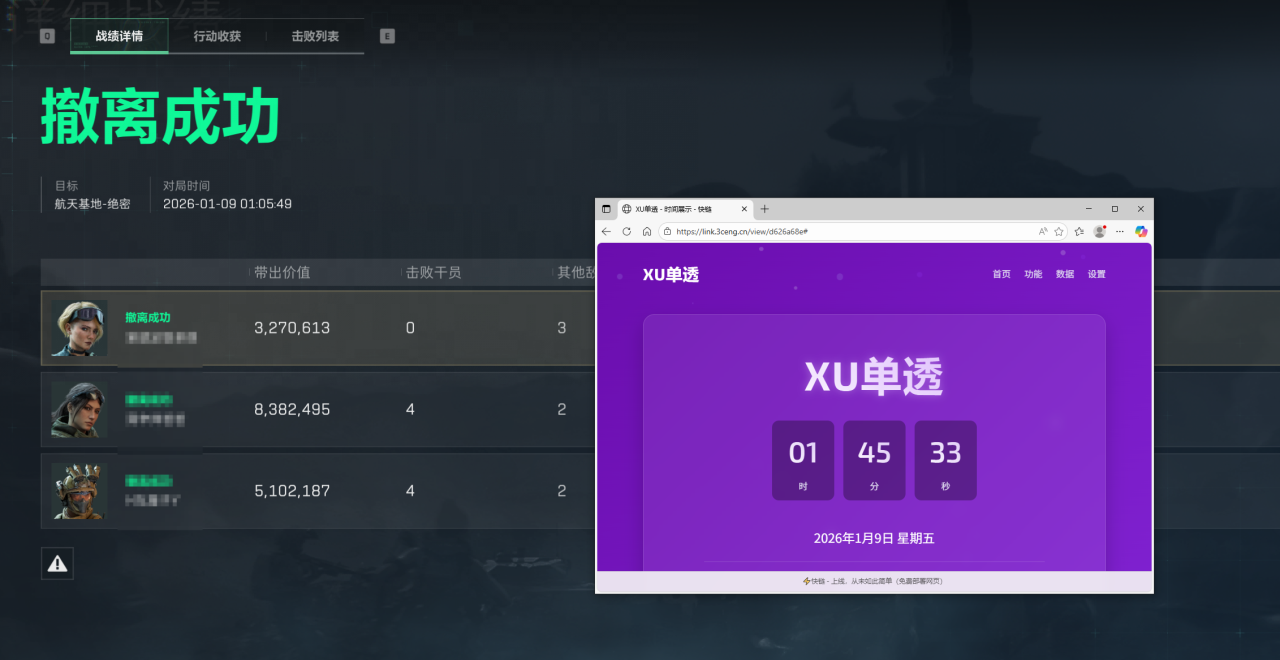Click the browser profile avatar icon

point(1099,231)
